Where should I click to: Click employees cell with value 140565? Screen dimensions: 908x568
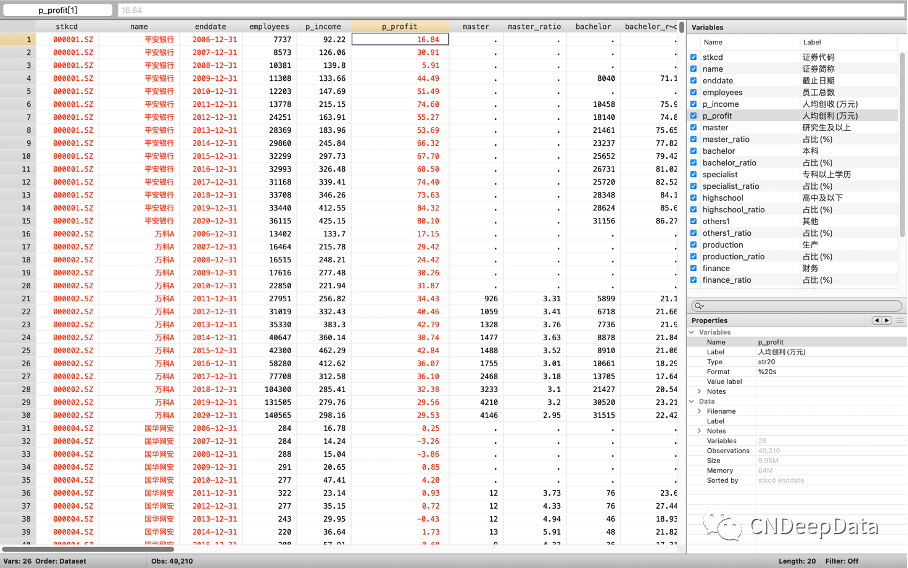(269, 415)
